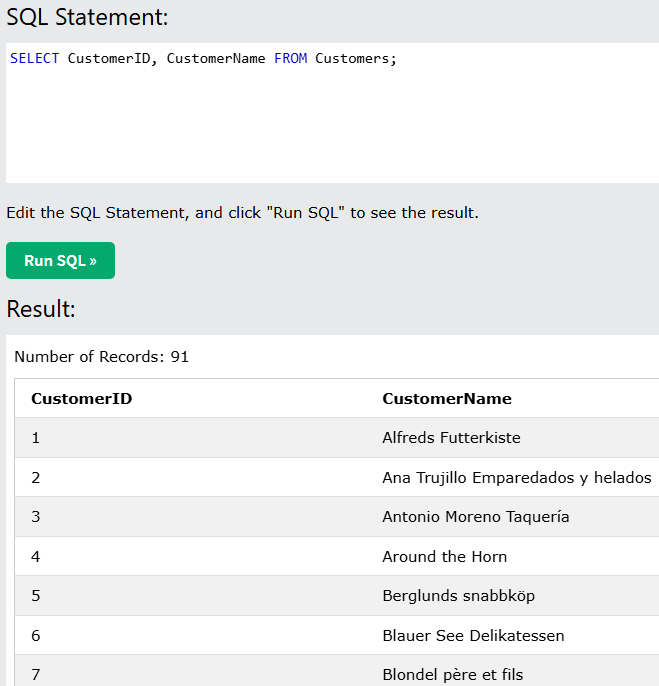The height and width of the screenshot is (686, 659).
Task: Click the Ana Trujillo Emparedados y helados cell
Action: 516,478
